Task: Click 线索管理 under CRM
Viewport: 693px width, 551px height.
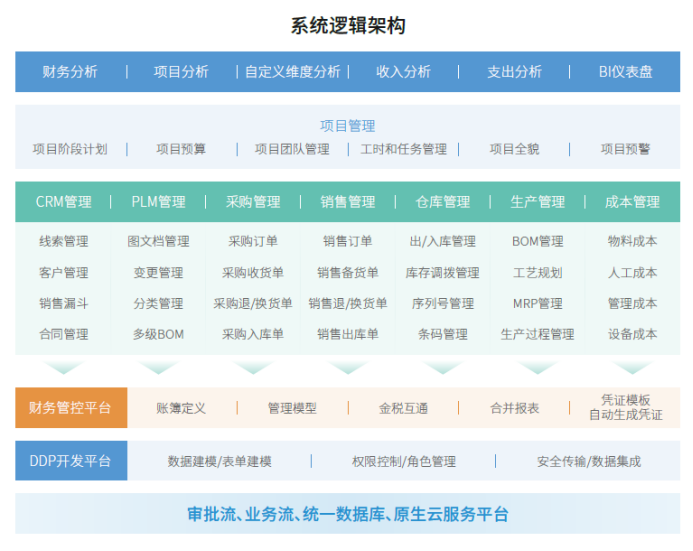Action: click(64, 241)
